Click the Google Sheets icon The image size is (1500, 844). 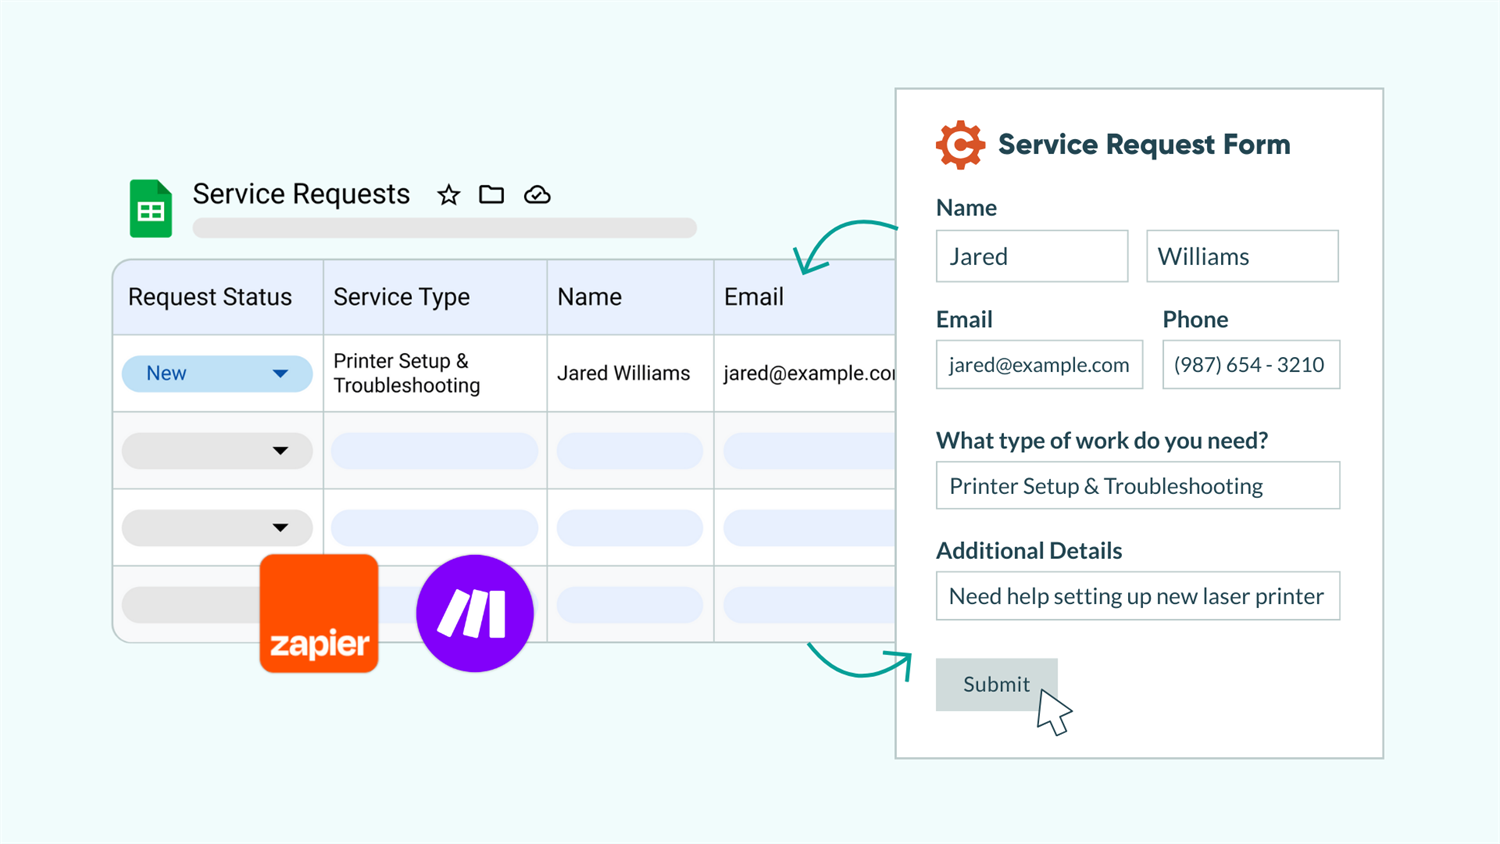click(149, 207)
